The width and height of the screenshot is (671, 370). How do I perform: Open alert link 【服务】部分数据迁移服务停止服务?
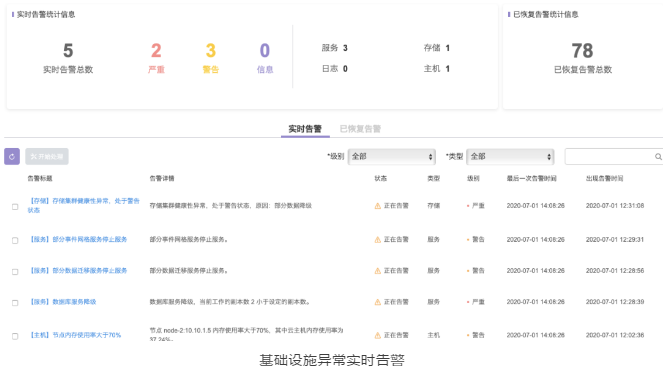77,271
